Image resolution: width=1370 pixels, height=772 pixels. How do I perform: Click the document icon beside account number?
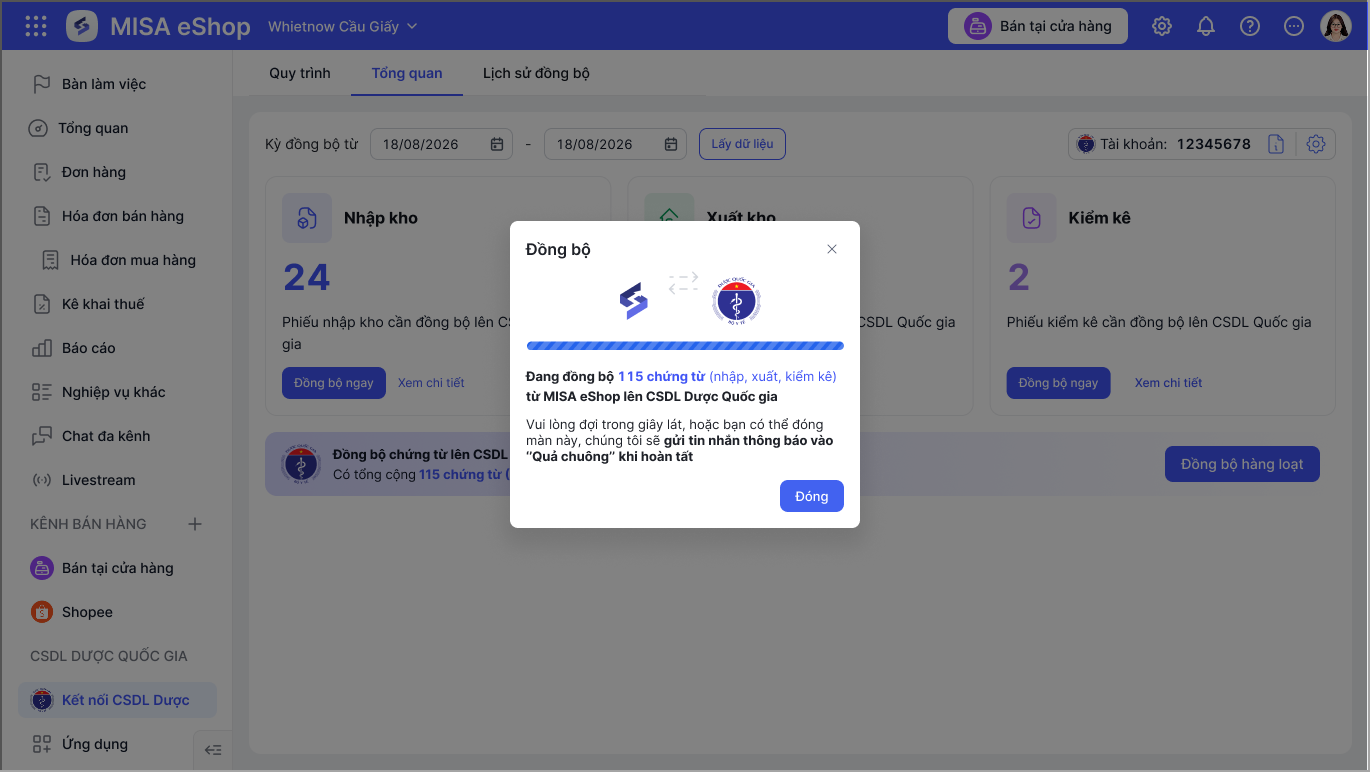tap(1276, 144)
